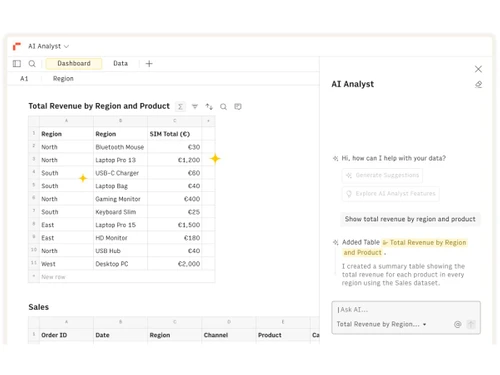Click the SUM Total (€) header cell
Screen dimensions: 500x375
click(x=175, y=134)
